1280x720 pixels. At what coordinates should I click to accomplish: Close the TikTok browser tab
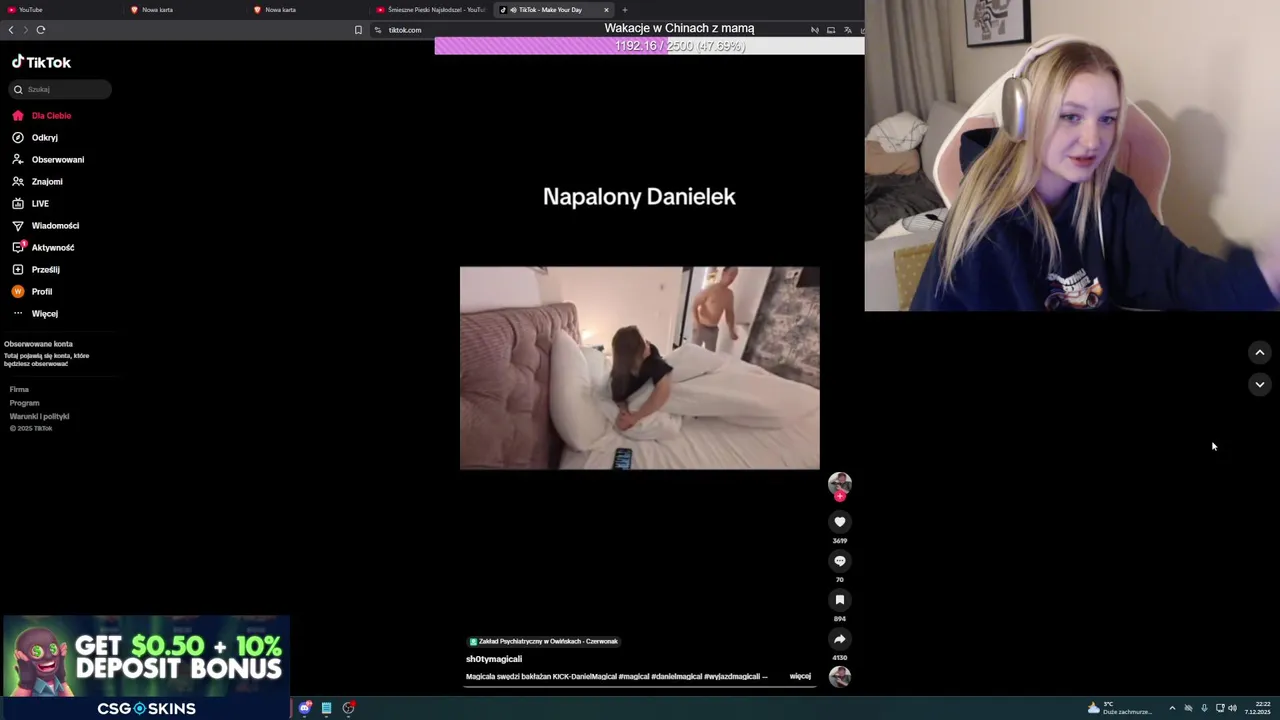(606, 10)
